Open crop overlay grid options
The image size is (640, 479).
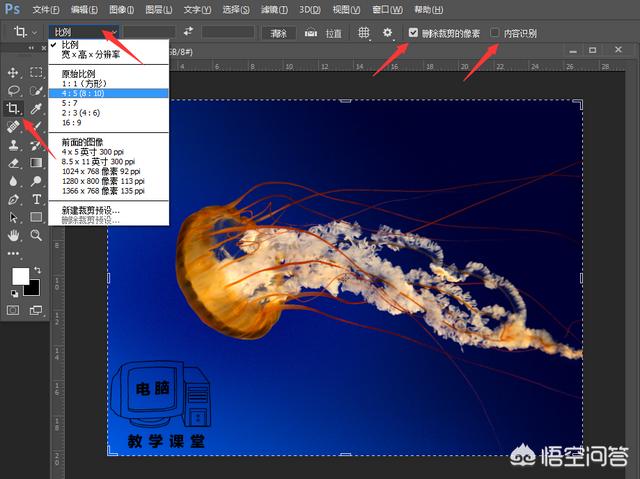364,32
